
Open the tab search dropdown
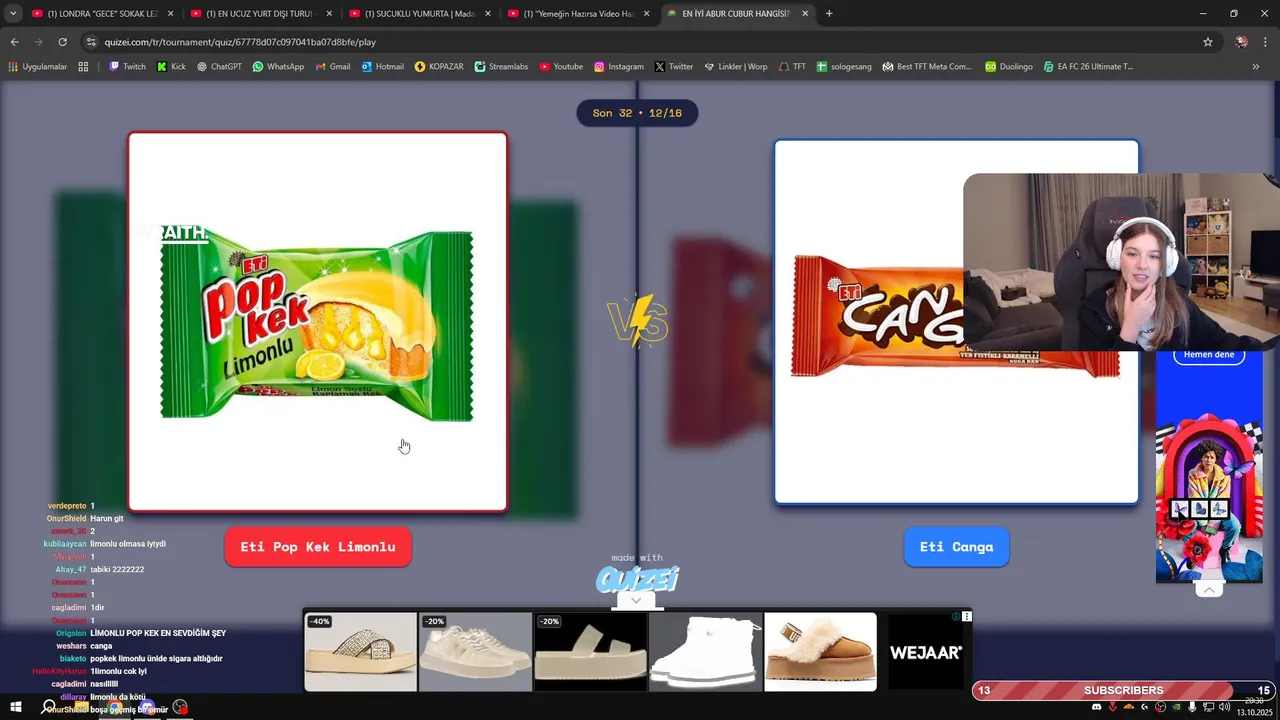tap(13, 14)
